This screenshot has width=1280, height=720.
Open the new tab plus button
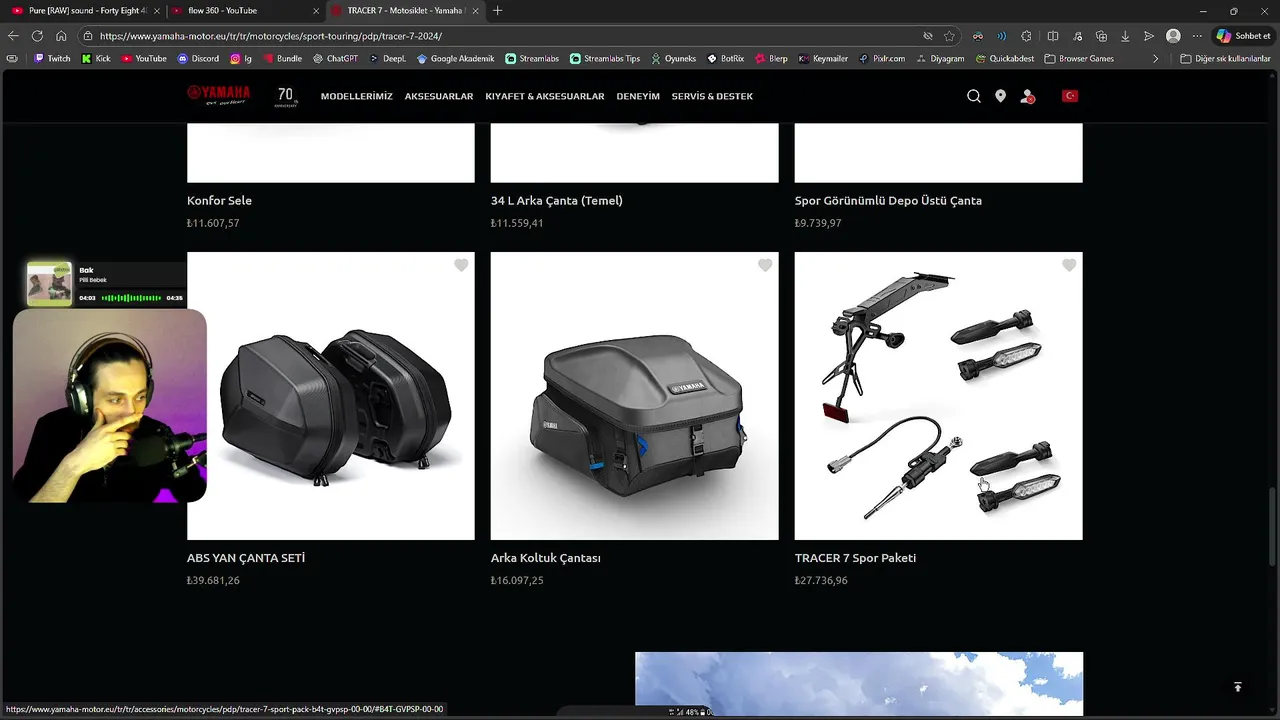(x=497, y=11)
